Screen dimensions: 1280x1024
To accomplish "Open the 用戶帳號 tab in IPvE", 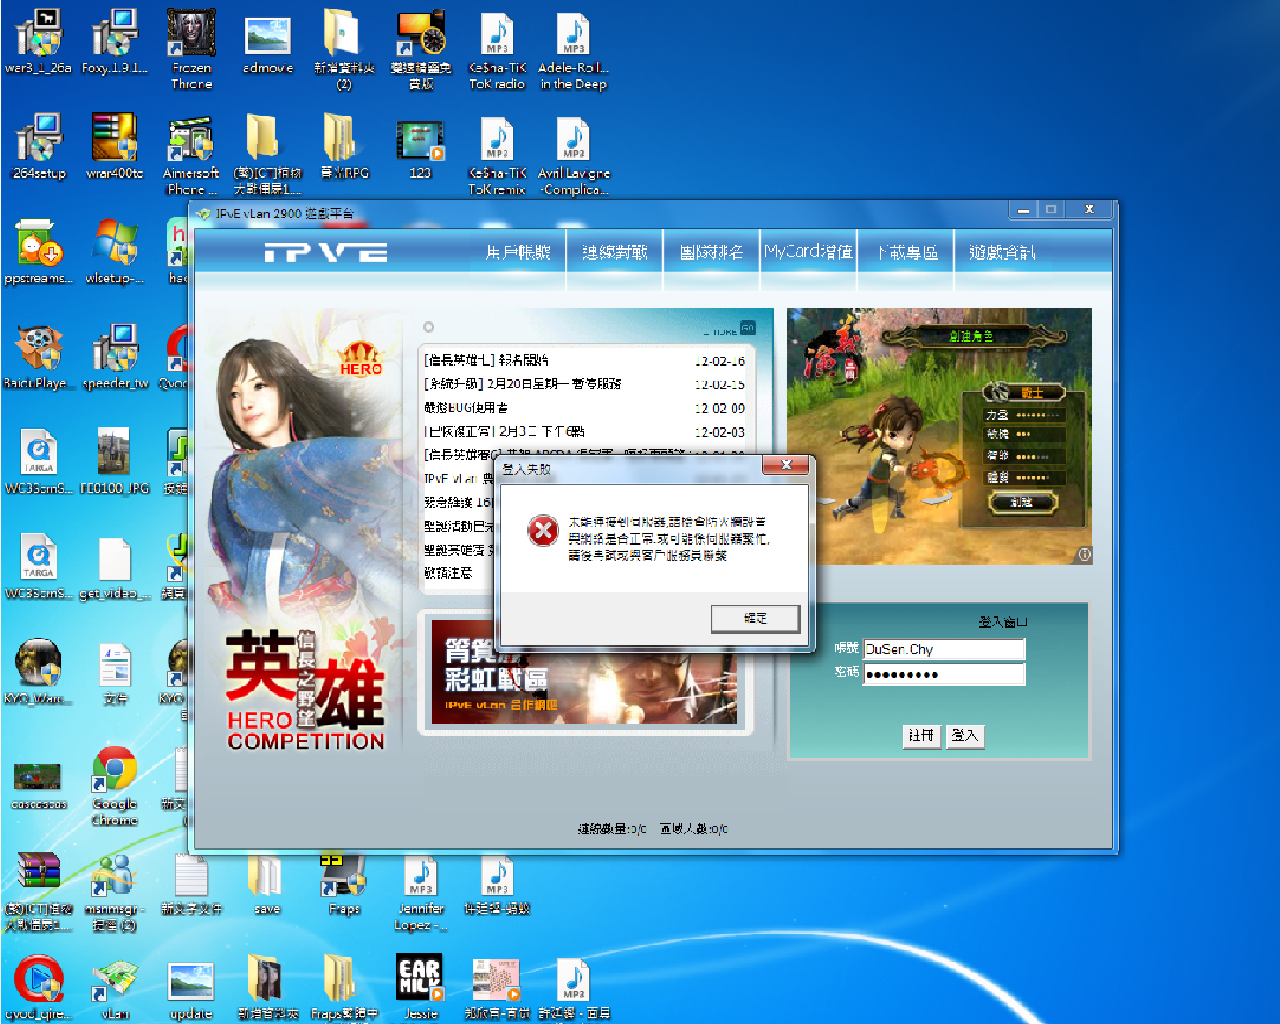I will click(518, 253).
